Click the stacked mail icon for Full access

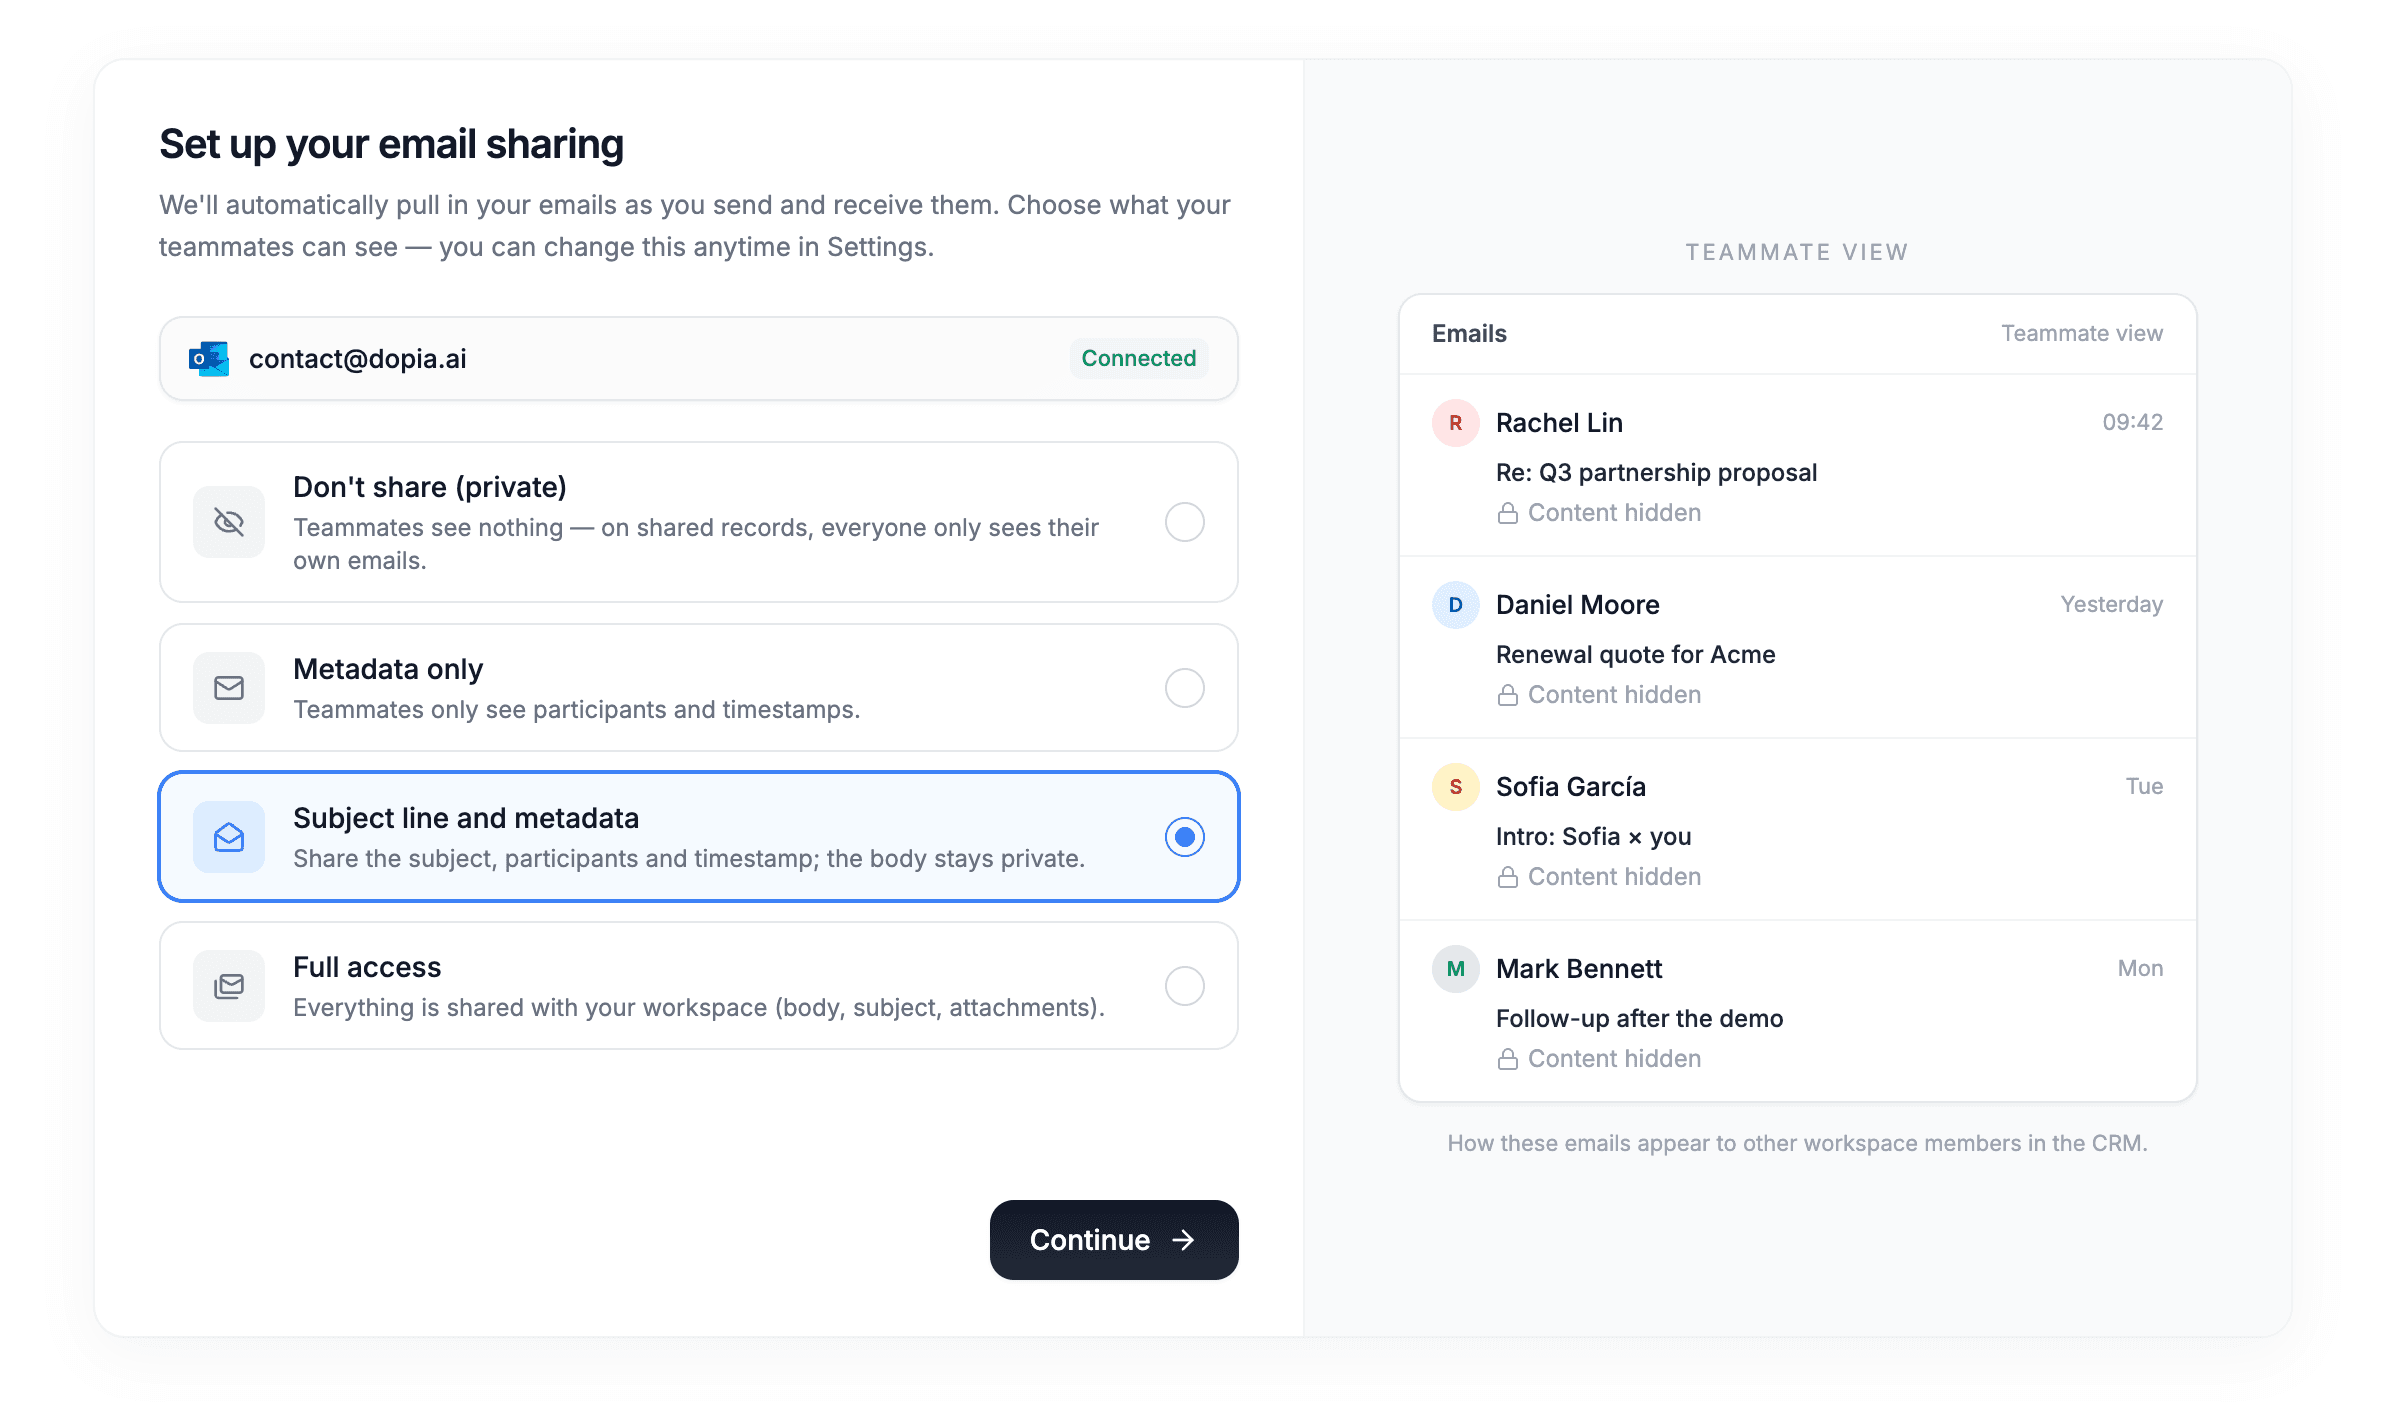tap(229, 986)
